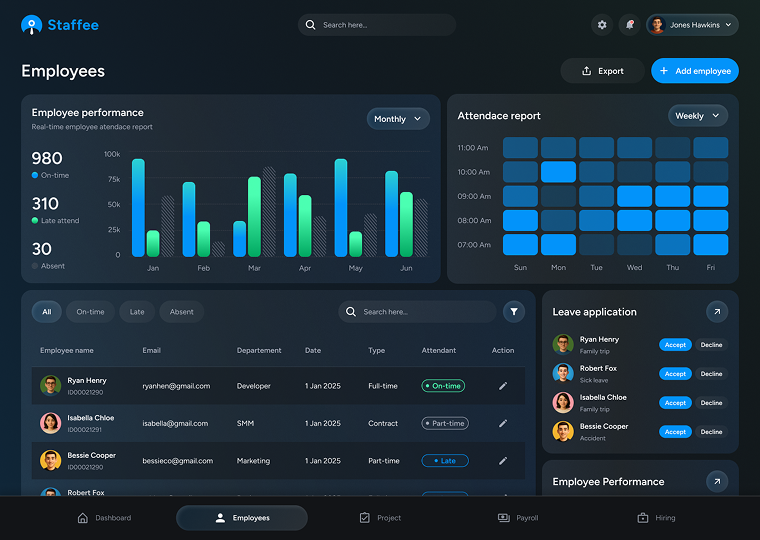Focus the top Search here field
This screenshot has width=760, height=540.
377,25
